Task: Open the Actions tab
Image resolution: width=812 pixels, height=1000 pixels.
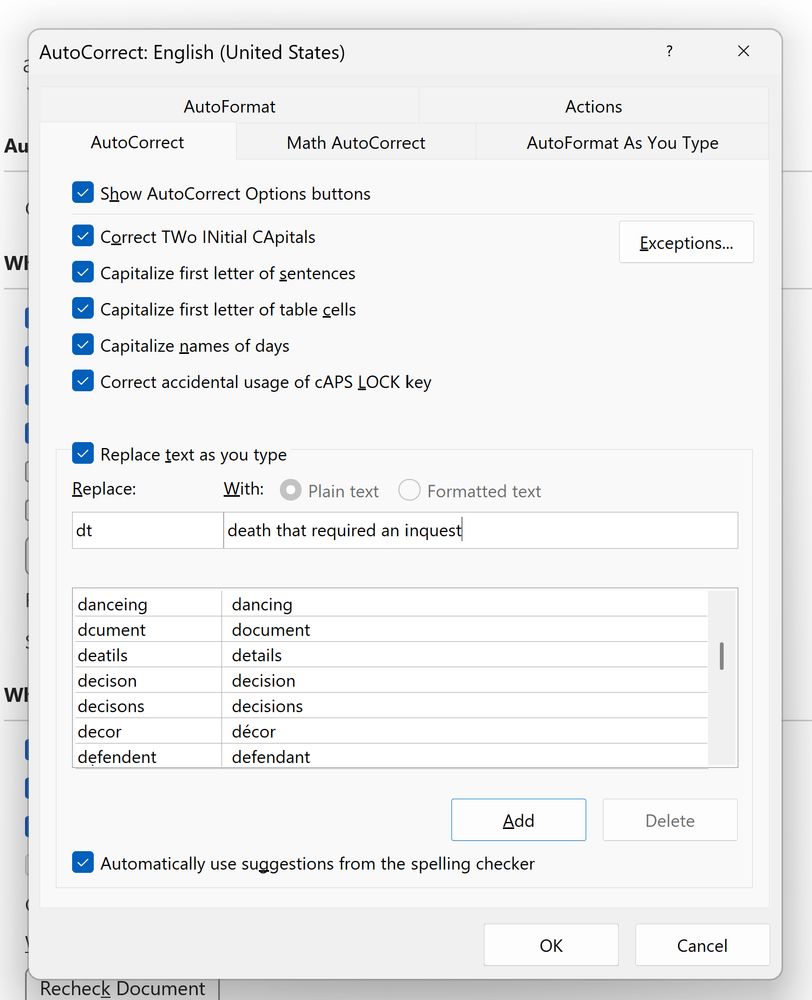Action: [x=593, y=107]
